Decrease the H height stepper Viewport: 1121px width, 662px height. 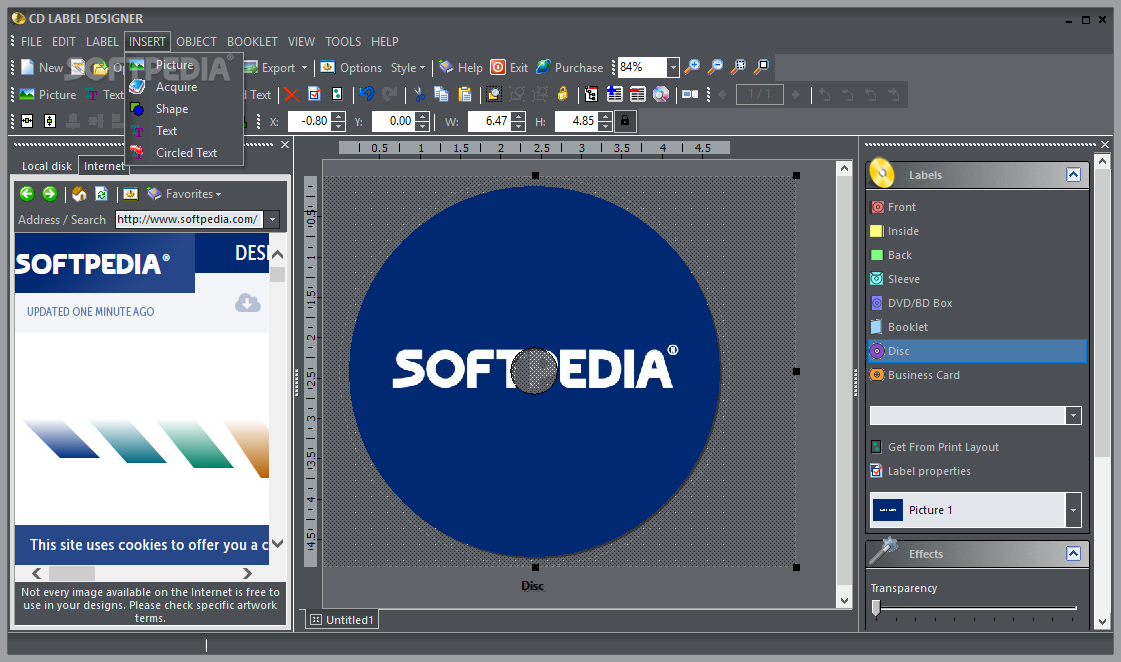point(606,126)
